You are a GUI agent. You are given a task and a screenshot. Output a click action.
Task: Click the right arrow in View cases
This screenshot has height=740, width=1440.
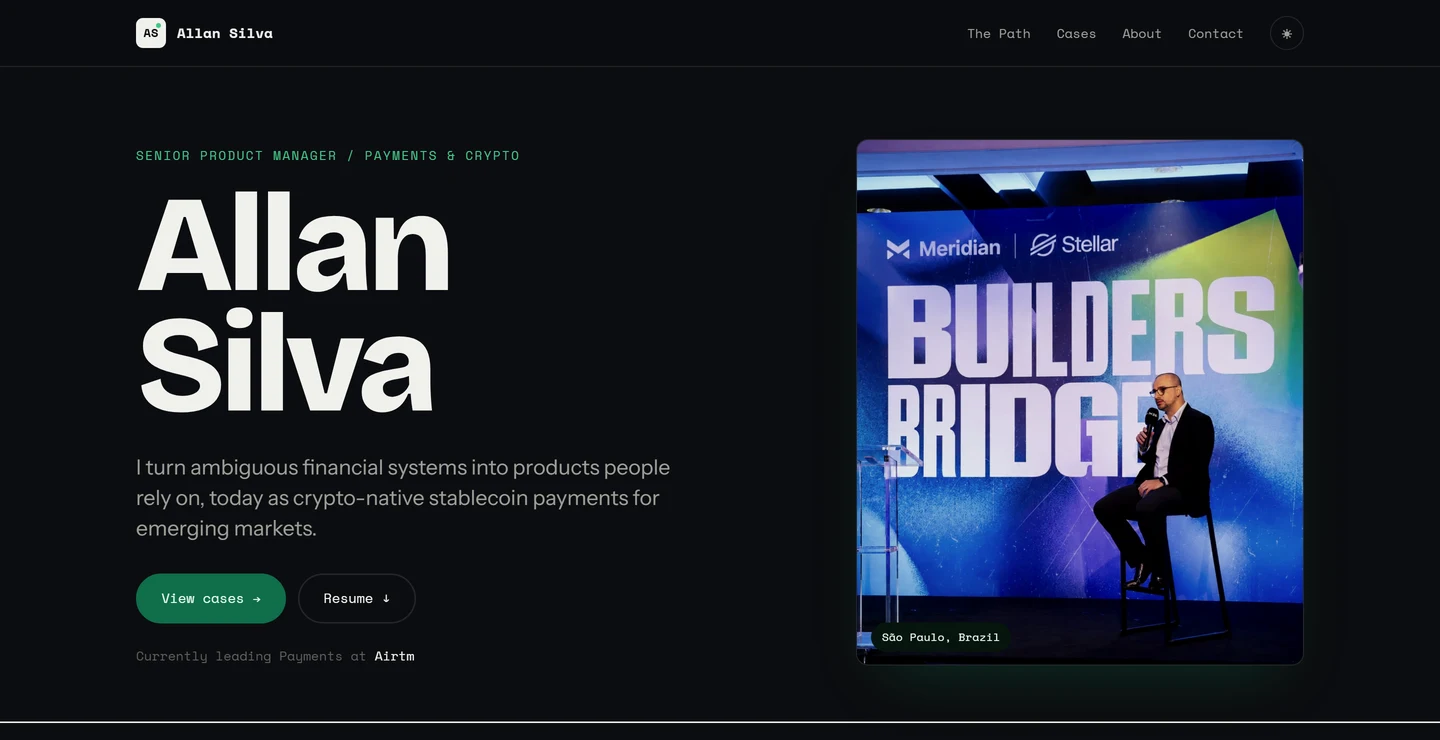256,598
